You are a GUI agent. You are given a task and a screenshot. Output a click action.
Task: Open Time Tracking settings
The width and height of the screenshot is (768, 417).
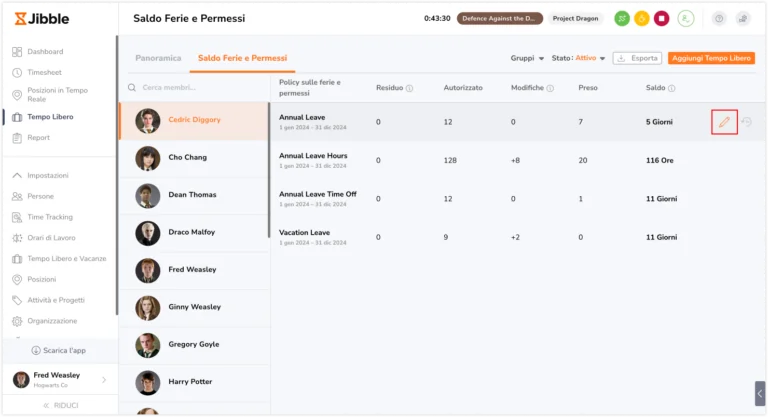pyautogui.click(x=50, y=217)
